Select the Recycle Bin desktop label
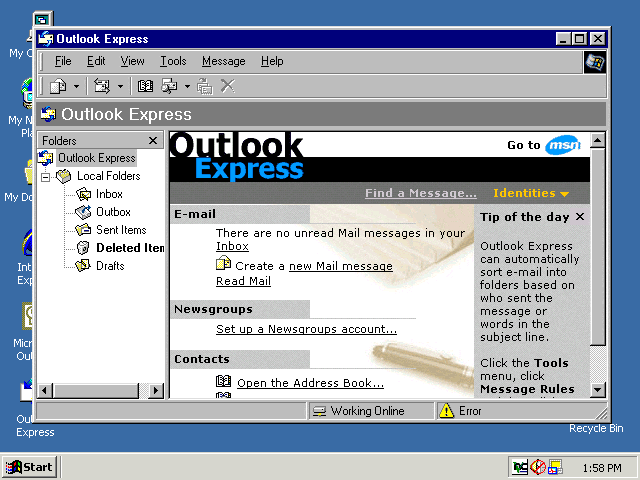 (596, 429)
